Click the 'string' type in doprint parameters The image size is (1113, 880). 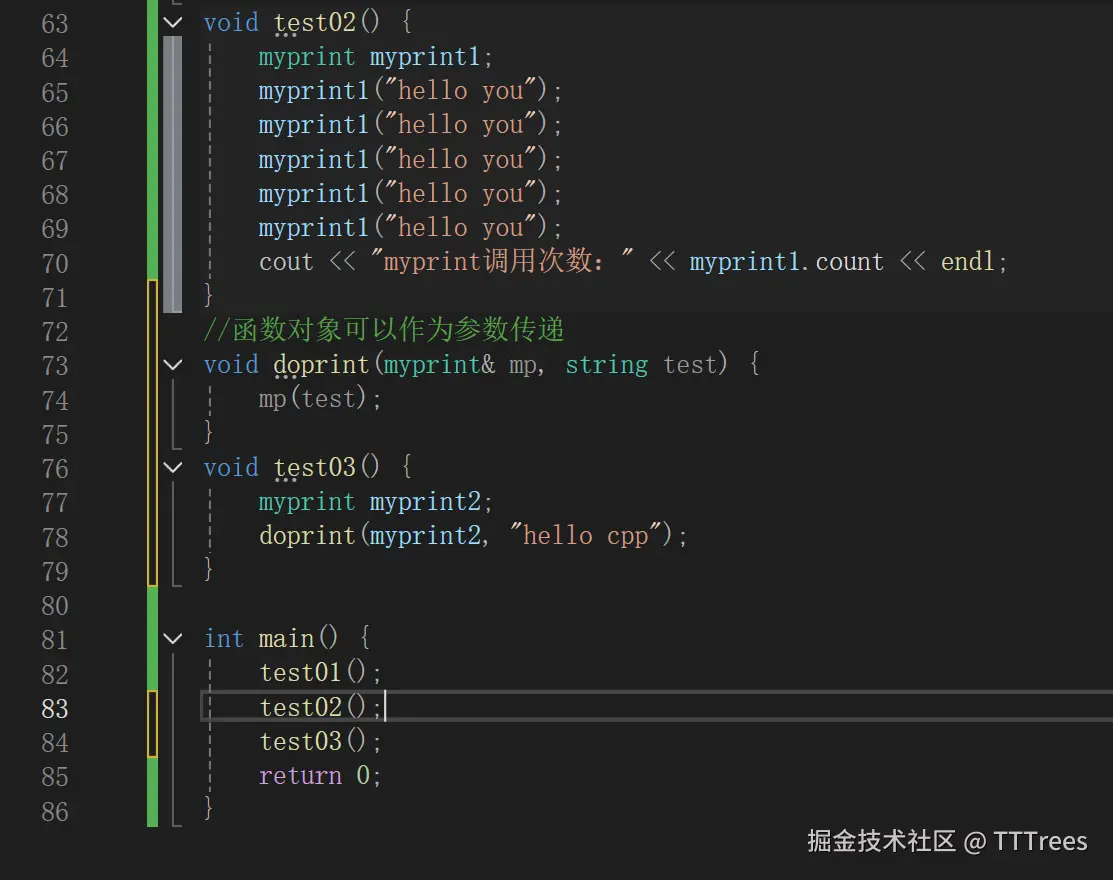[606, 365]
